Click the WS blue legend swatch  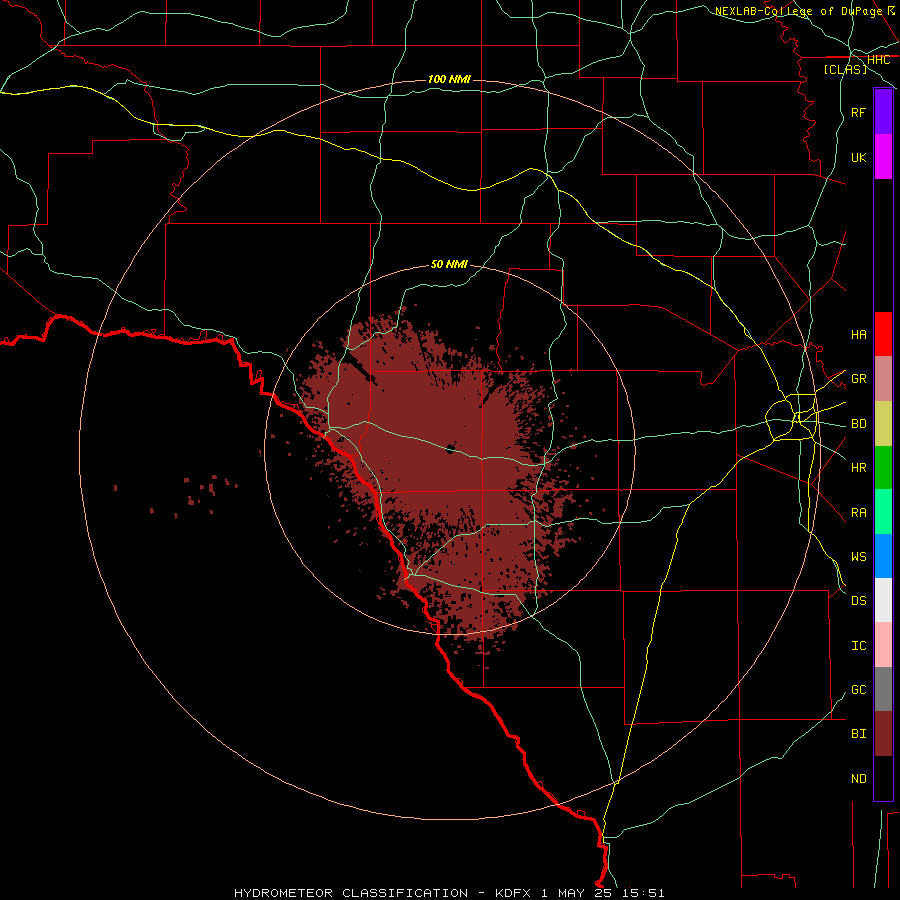click(883, 556)
